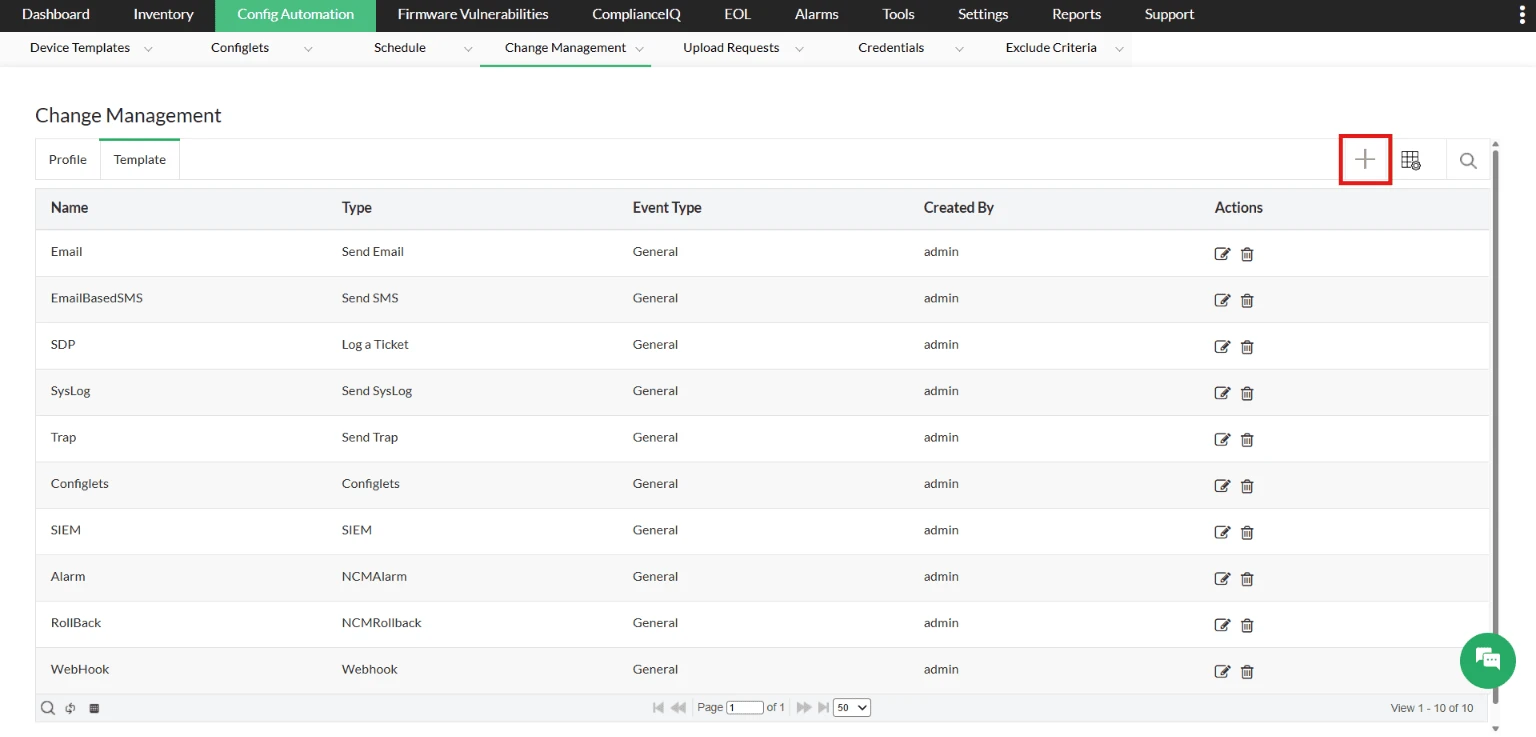Refresh the table using footer reload icon
Screen dimensions: 1536x737
coord(71,708)
